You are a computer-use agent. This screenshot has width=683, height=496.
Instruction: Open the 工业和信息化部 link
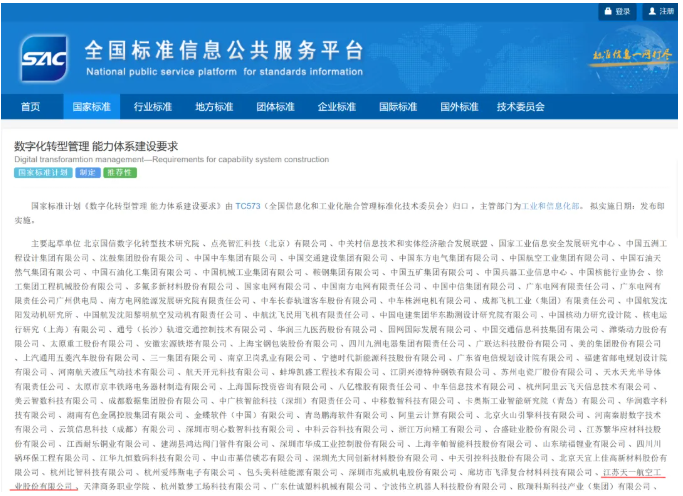pos(551,206)
